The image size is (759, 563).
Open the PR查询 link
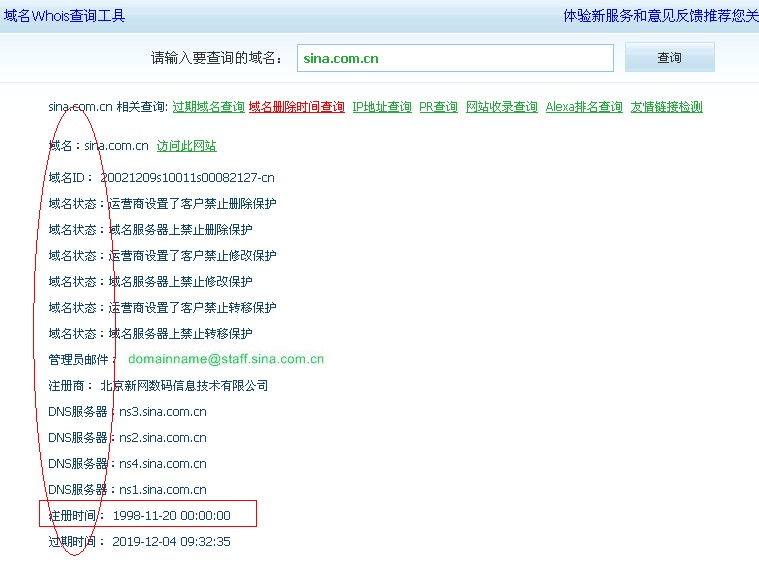438,107
